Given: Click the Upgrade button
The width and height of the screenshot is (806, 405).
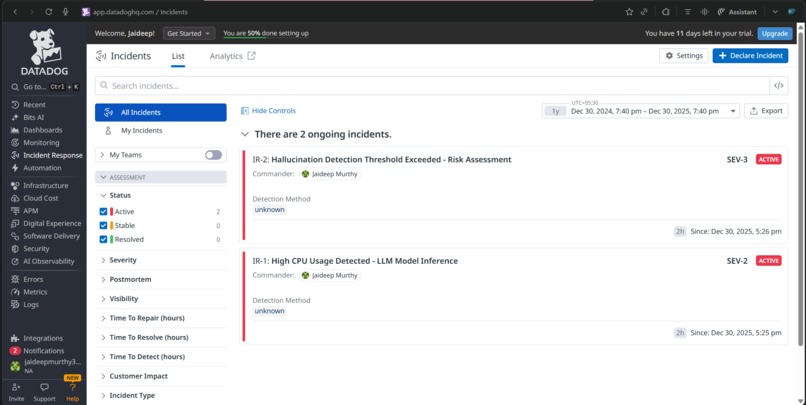Looking at the screenshot, I should pos(775,33).
